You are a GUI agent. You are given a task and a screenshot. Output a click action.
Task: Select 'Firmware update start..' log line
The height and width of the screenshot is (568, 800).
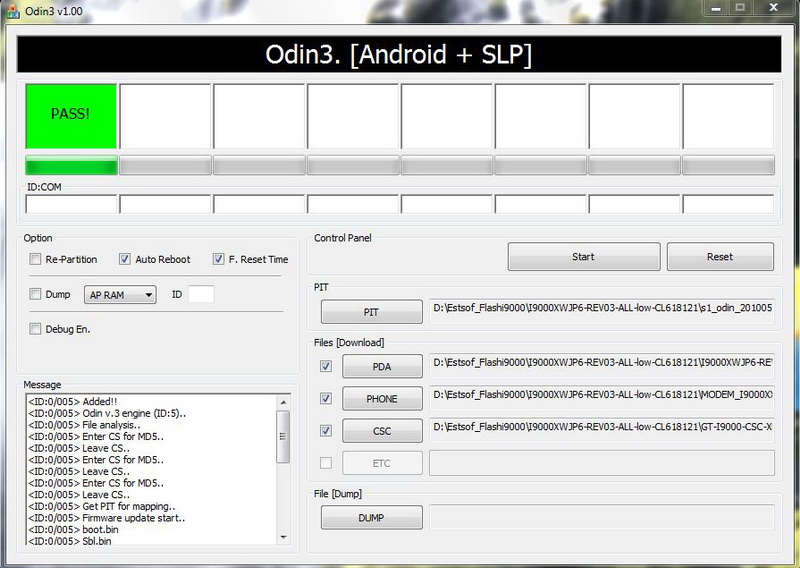[107, 518]
